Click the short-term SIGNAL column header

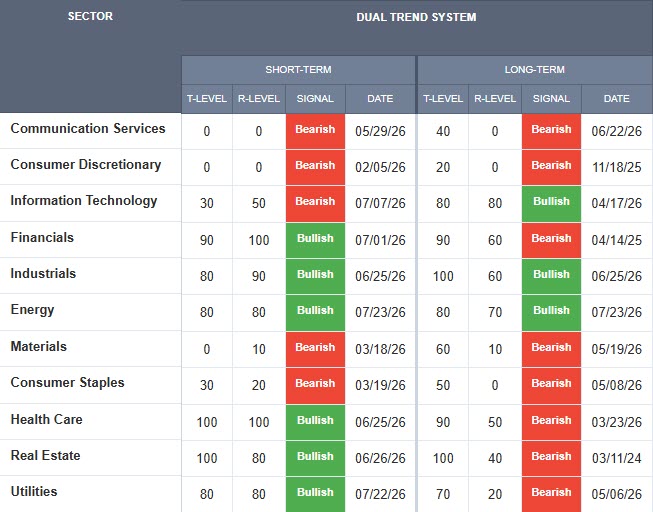[315, 99]
